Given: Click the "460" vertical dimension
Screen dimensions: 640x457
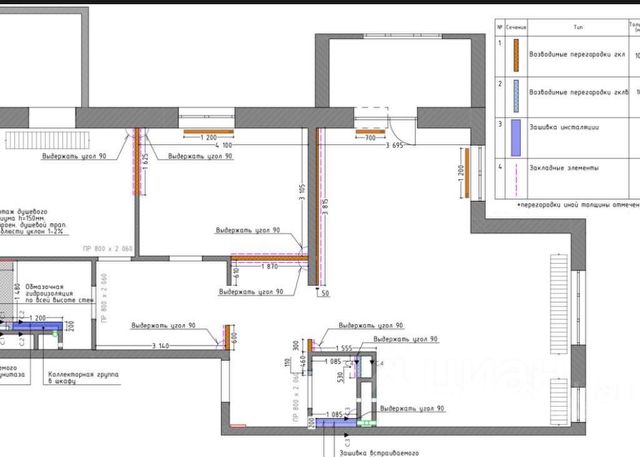Looking at the screenshot, I should [x=303, y=361].
